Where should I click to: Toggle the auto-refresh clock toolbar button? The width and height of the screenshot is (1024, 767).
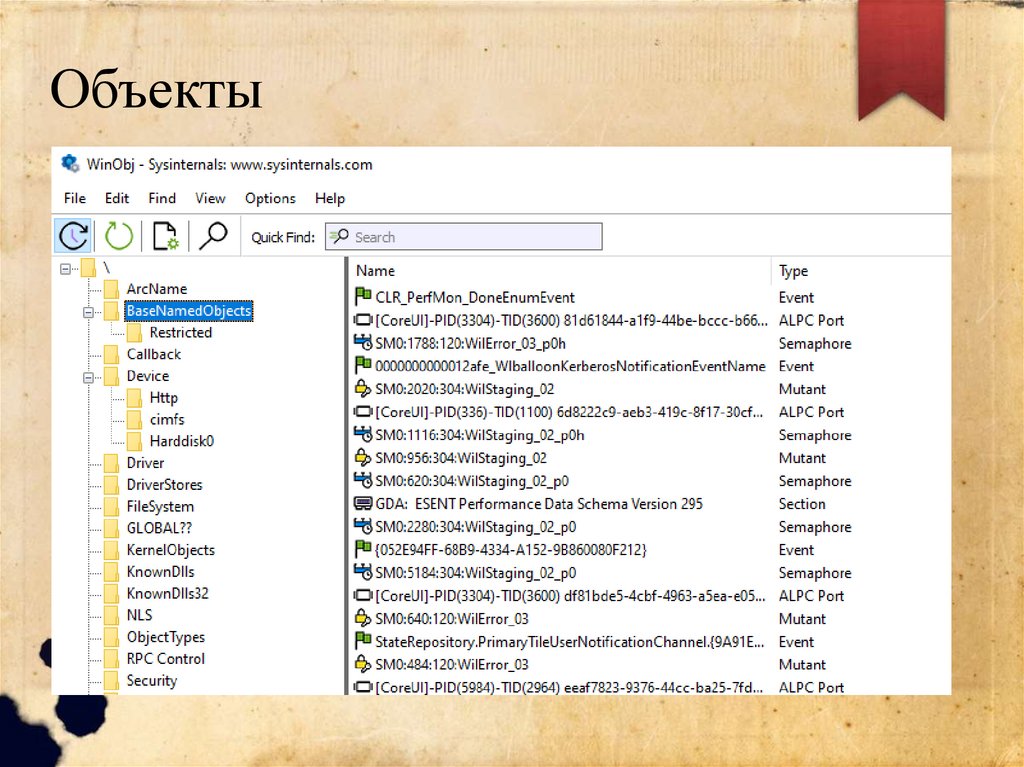73,236
